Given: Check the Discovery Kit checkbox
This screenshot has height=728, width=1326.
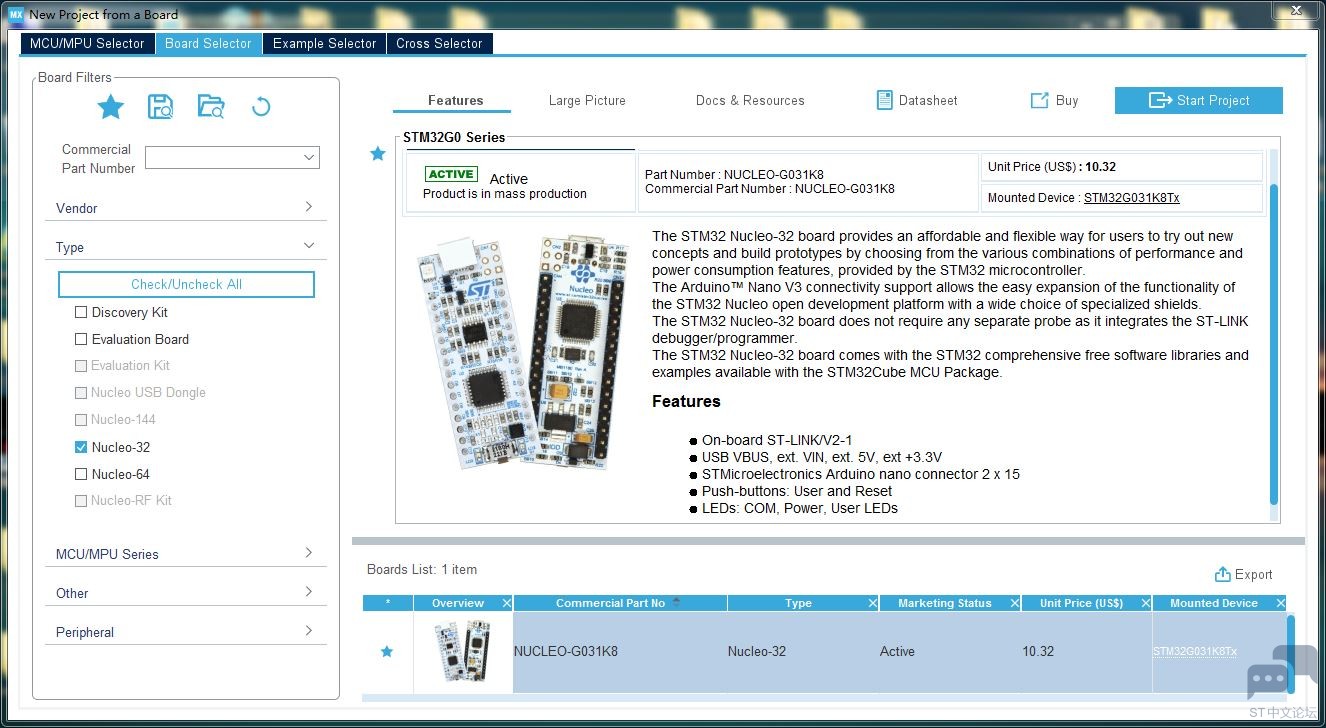Looking at the screenshot, I should click(81, 312).
